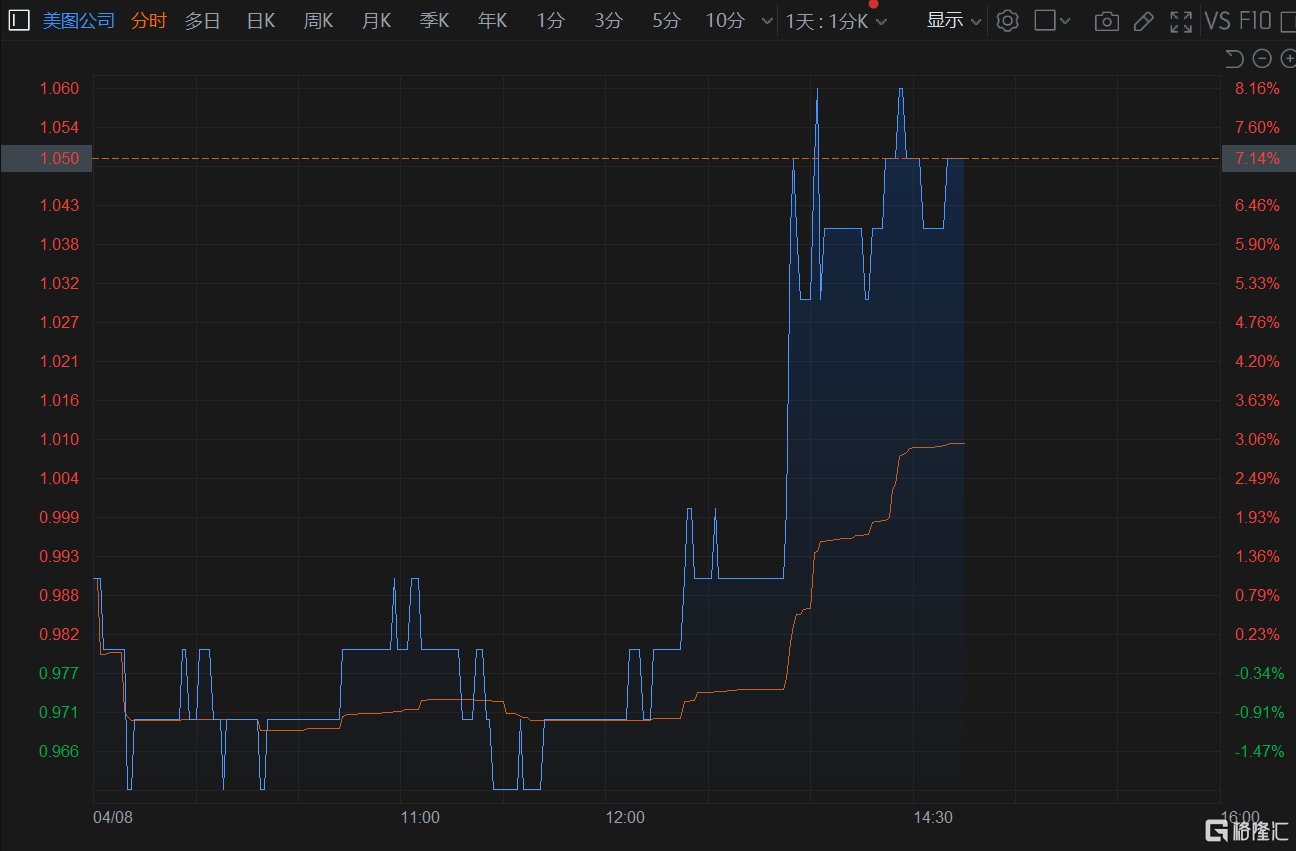
Task: Take a chart screenshot with camera icon
Action: pyautogui.click(x=1106, y=21)
